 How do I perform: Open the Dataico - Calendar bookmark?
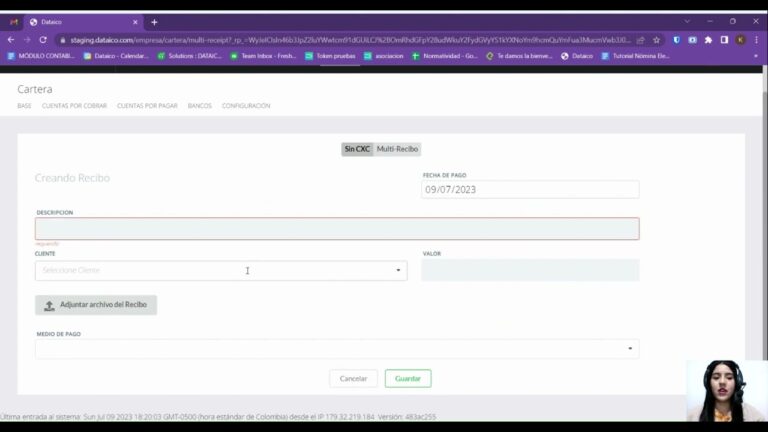[x=117, y=56]
